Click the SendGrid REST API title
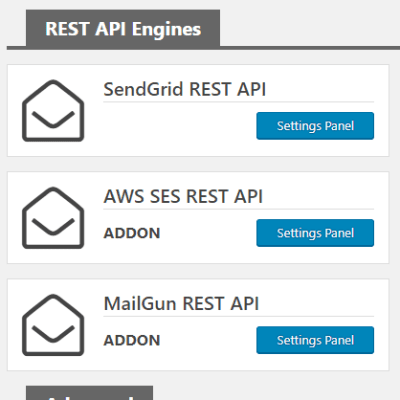Viewport: 400px width, 400px height. [x=185, y=89]
